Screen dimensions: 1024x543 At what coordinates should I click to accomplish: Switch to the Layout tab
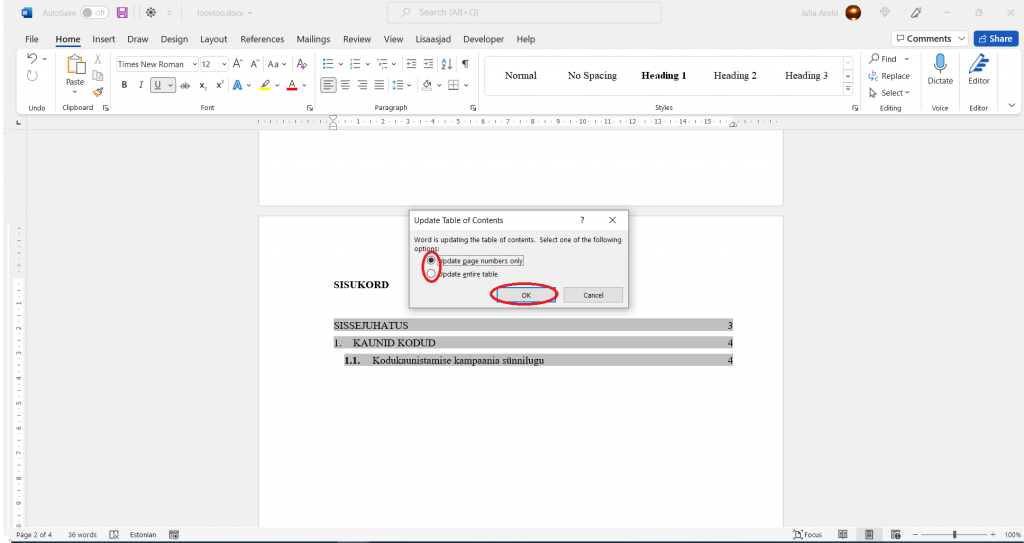(214, 39)
